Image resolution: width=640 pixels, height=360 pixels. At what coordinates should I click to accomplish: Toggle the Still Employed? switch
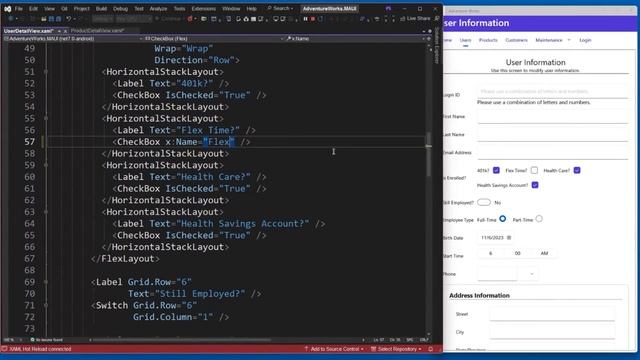click(x=484, y=202)
